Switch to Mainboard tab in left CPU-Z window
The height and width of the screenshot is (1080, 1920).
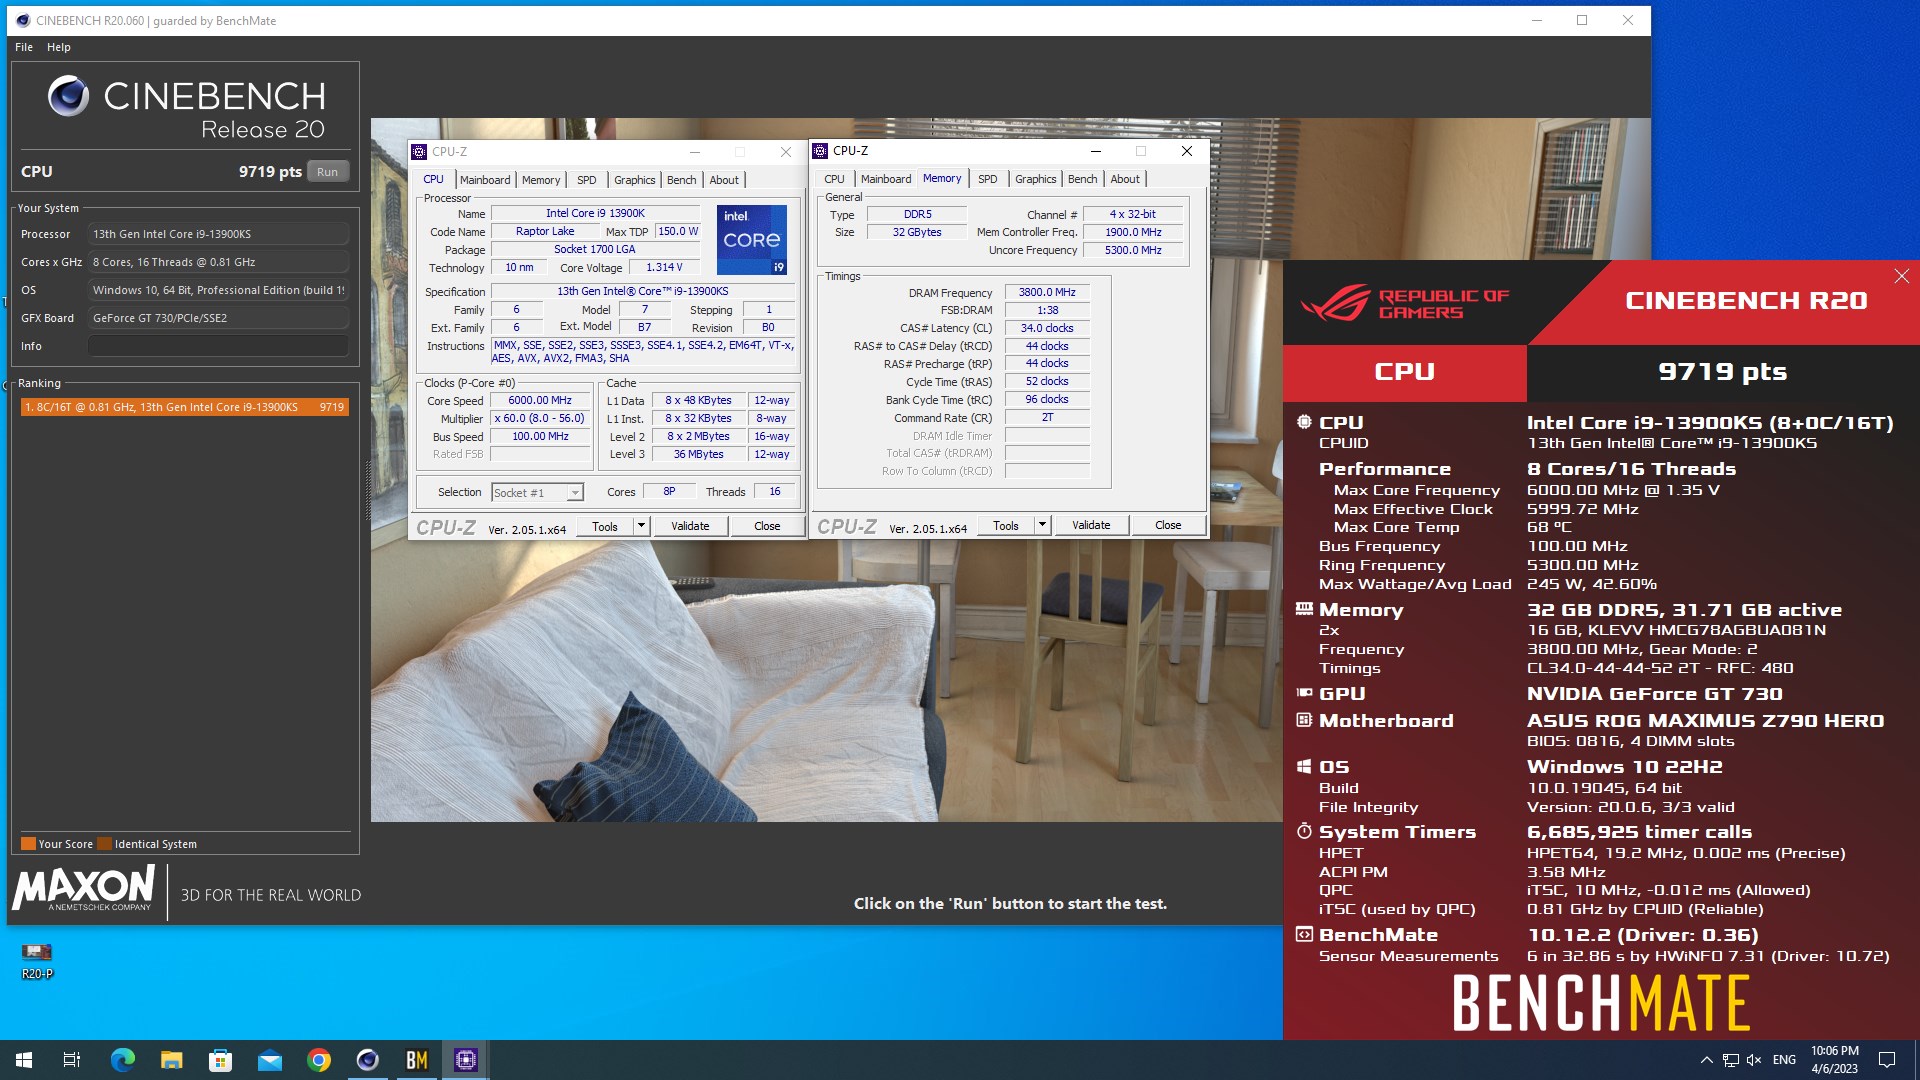click(485, 180)
